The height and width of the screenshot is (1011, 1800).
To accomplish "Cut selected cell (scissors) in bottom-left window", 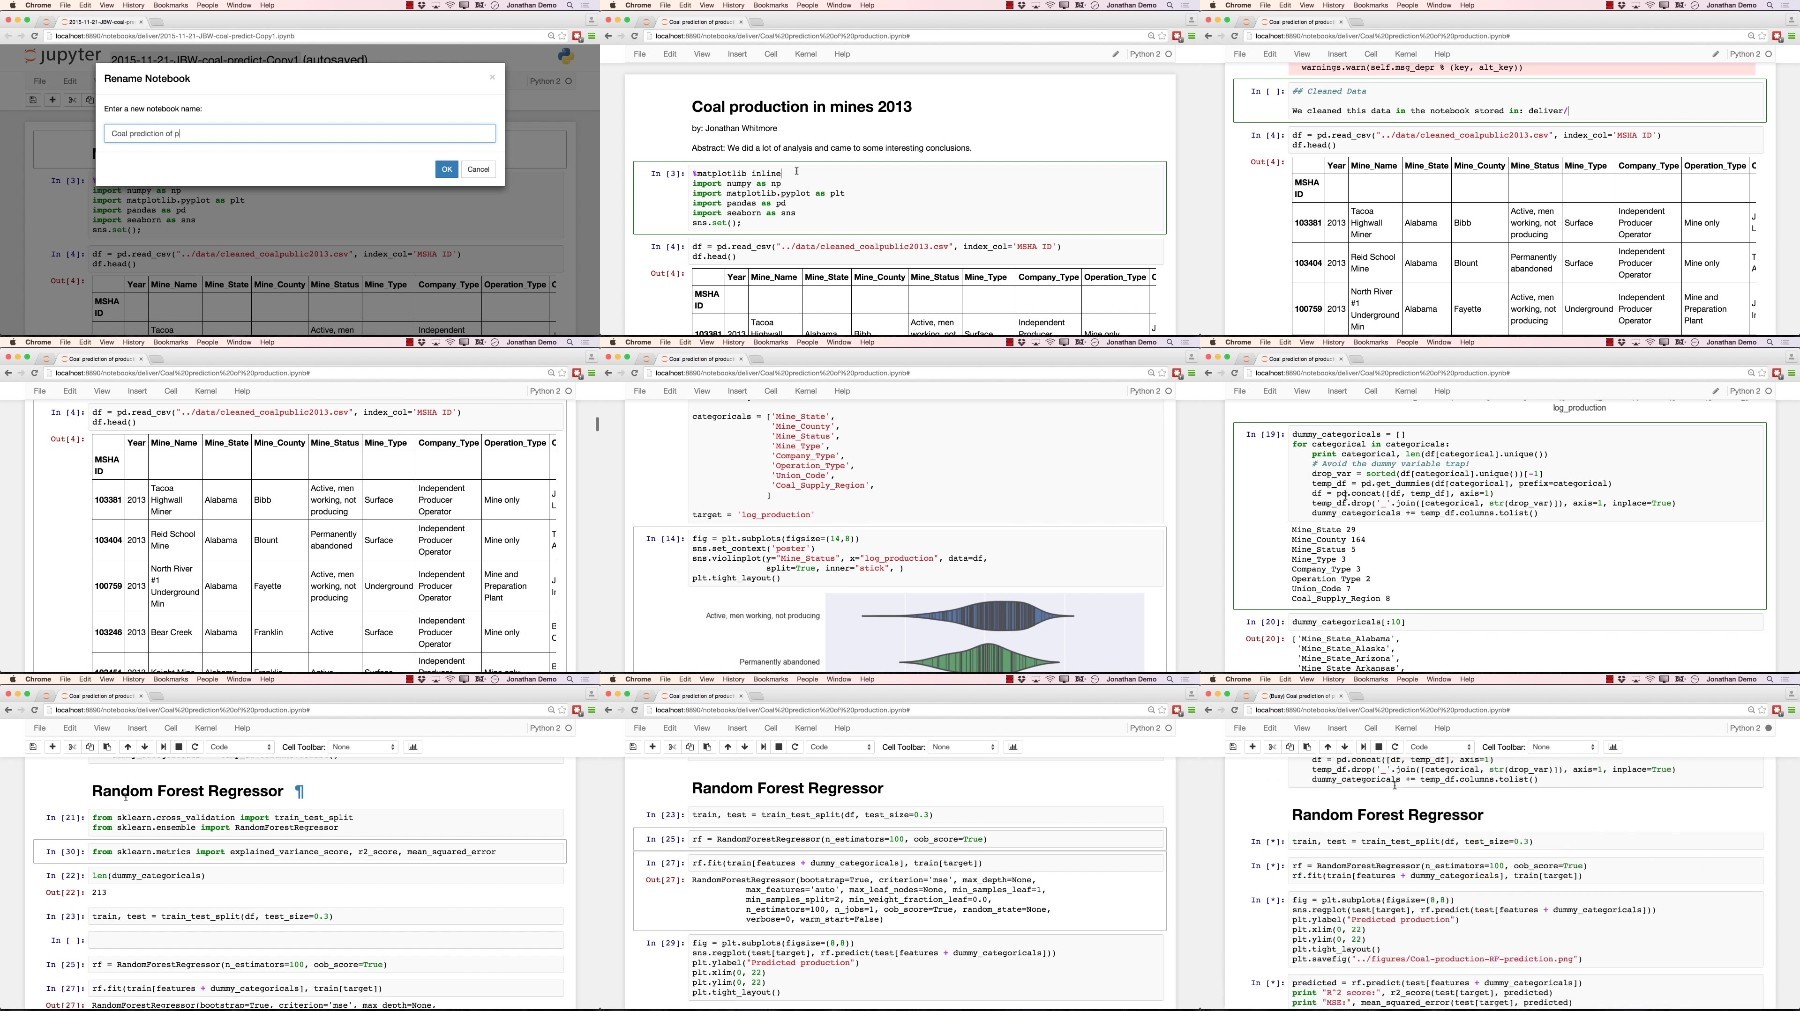I will tap(72, 746).
